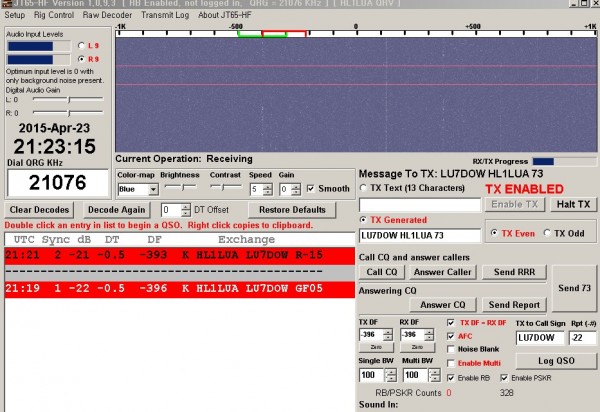The image size is (600, 412).
Task: Select the TX Odd radio button
Action: click(547, 233)
